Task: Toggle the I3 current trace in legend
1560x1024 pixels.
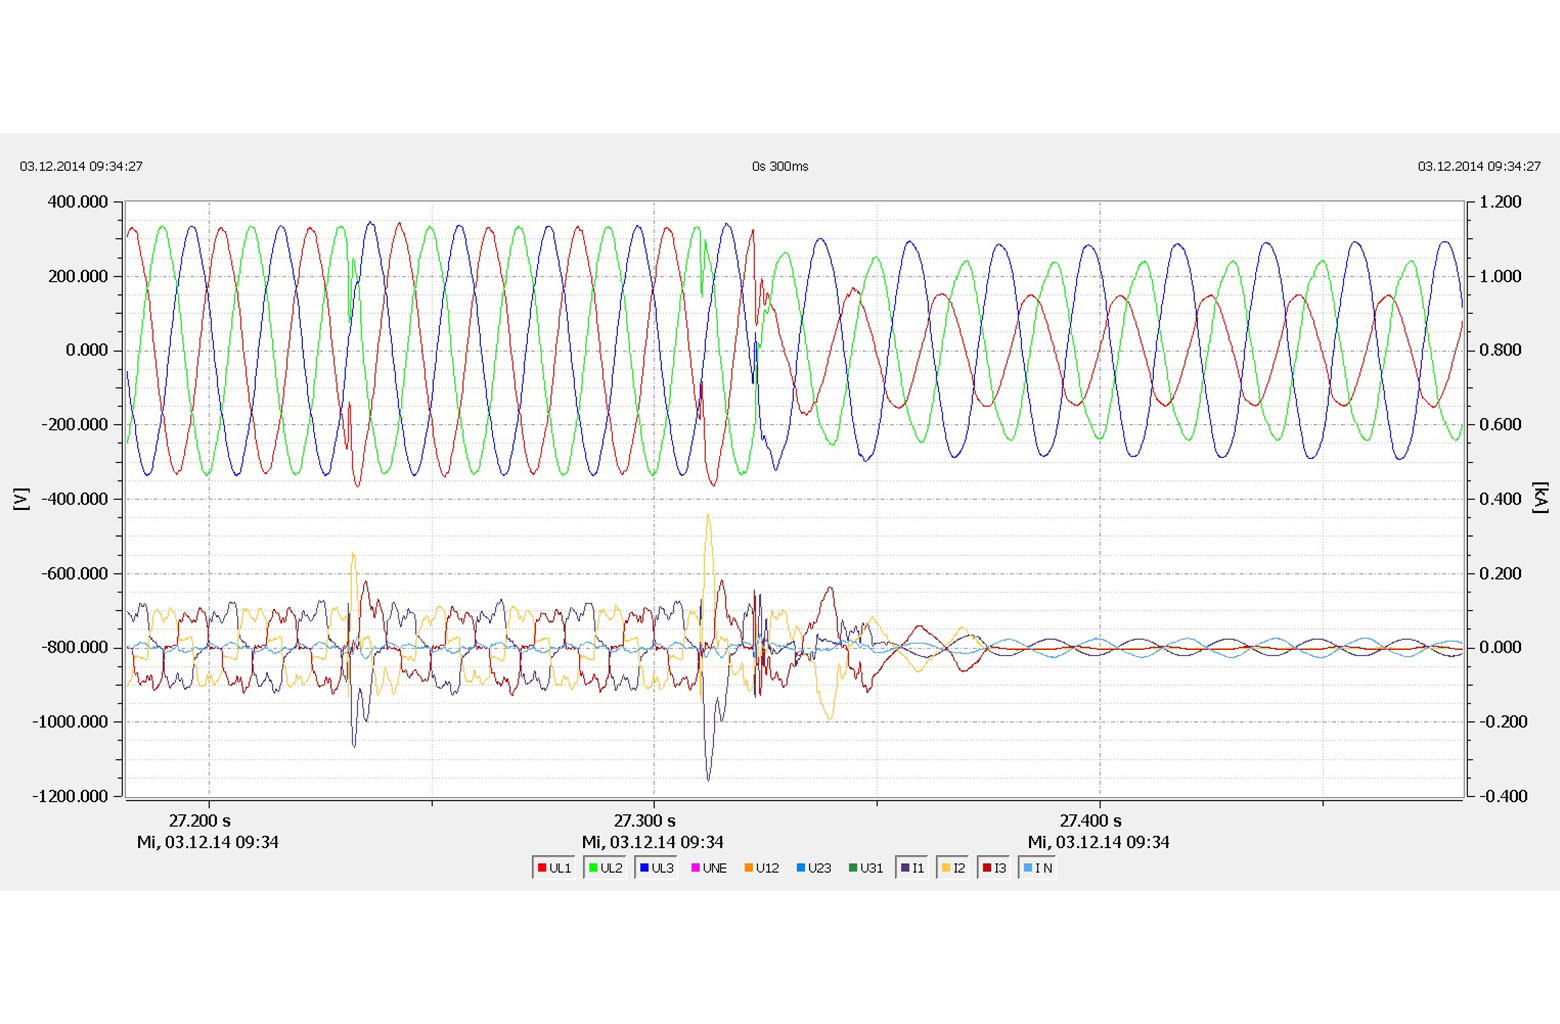Action: pyautogui.click(x=995, y=868)
